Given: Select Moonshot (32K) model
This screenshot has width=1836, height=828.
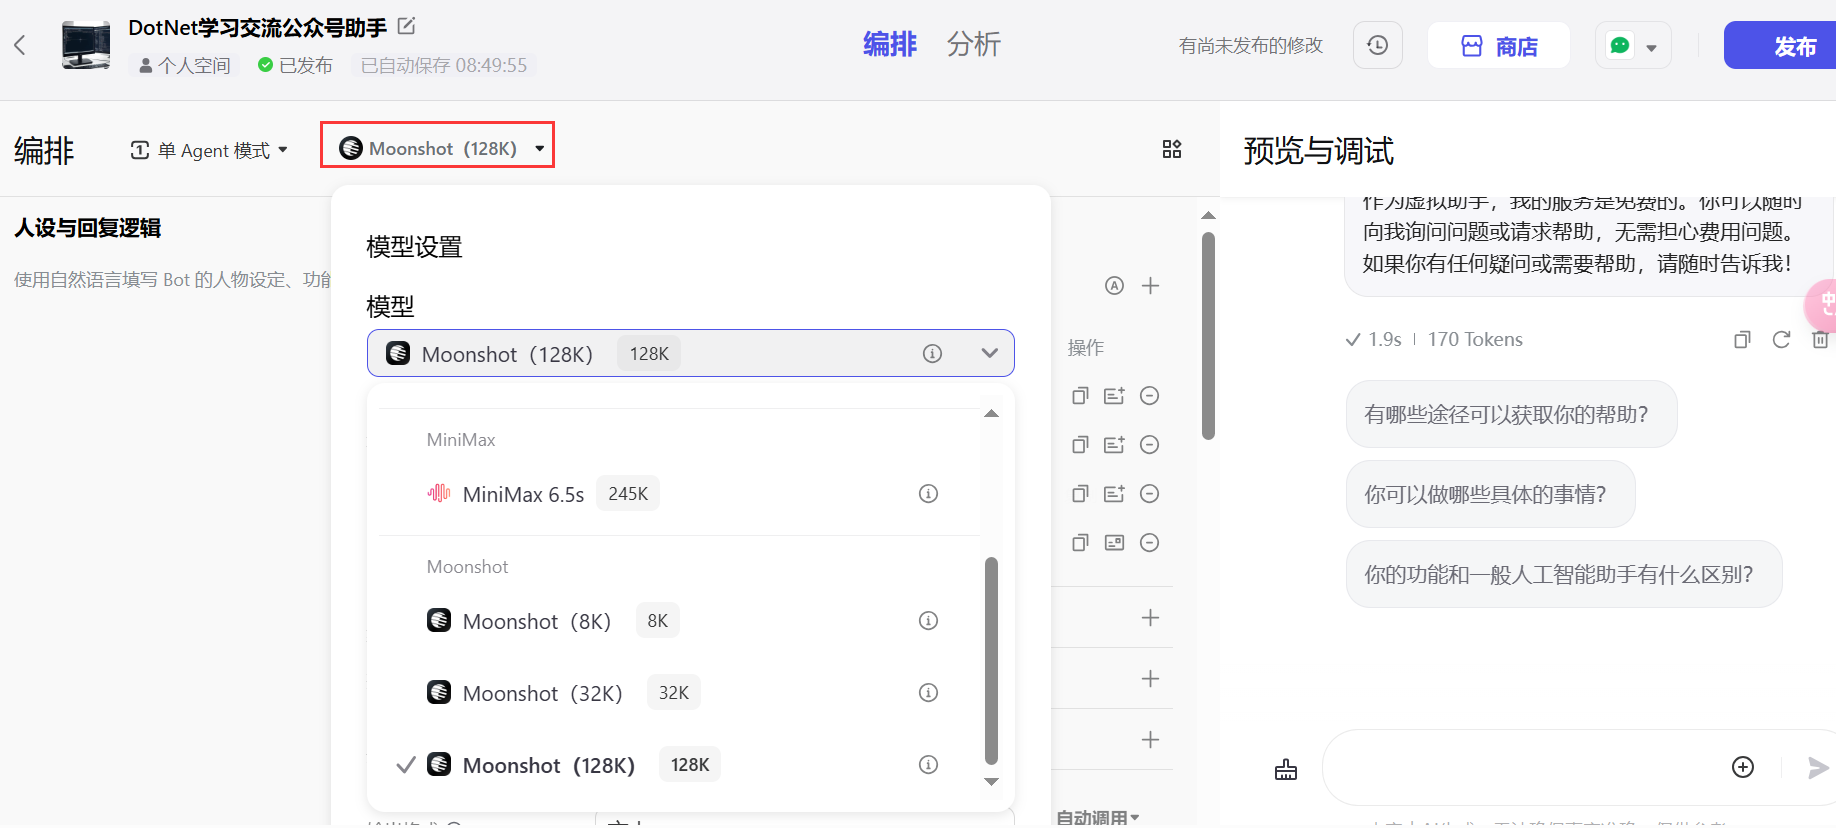Looking at the screenshot, I should pyautogui.click(x=679, y=693).
